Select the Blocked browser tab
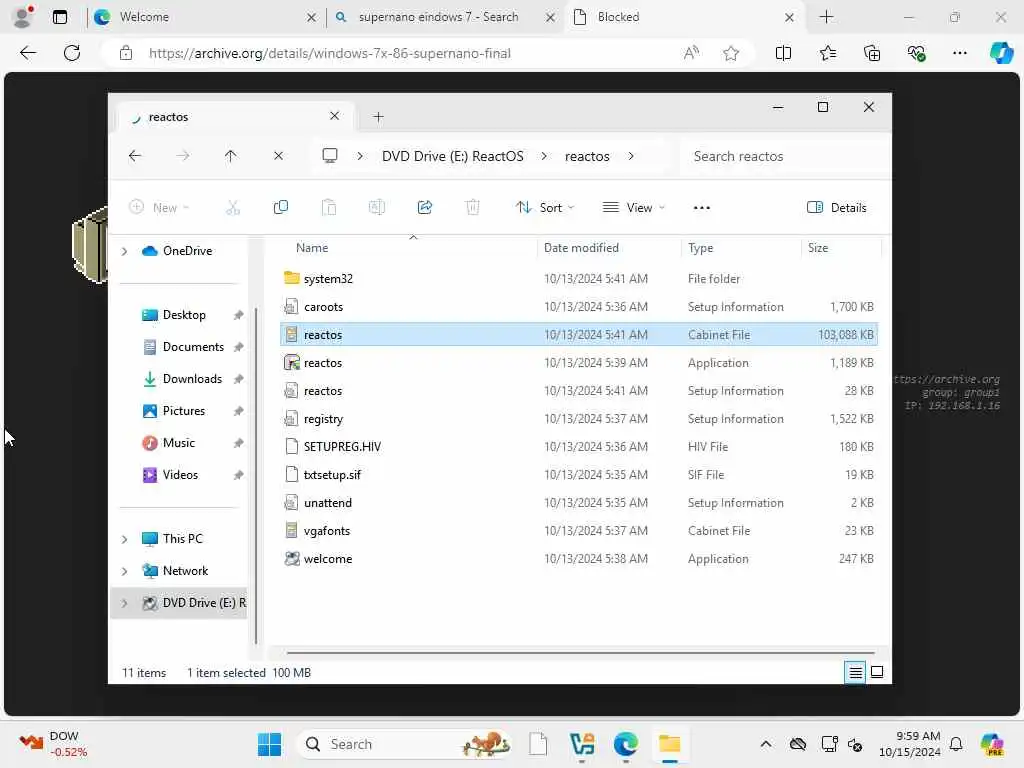Viewport: 1024px width, 768px height. pyautogui.click(x=684, y=17)
